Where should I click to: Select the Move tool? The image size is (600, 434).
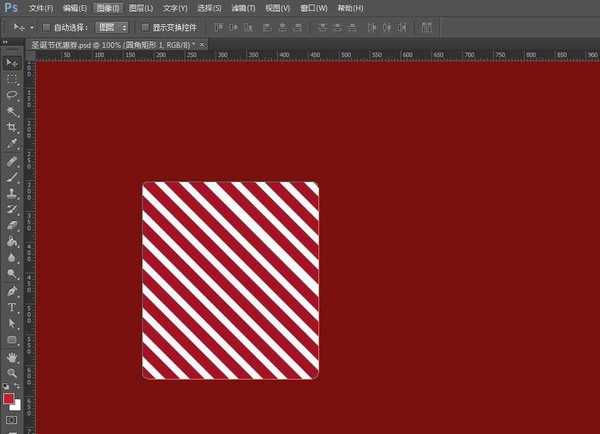(12, 63)
